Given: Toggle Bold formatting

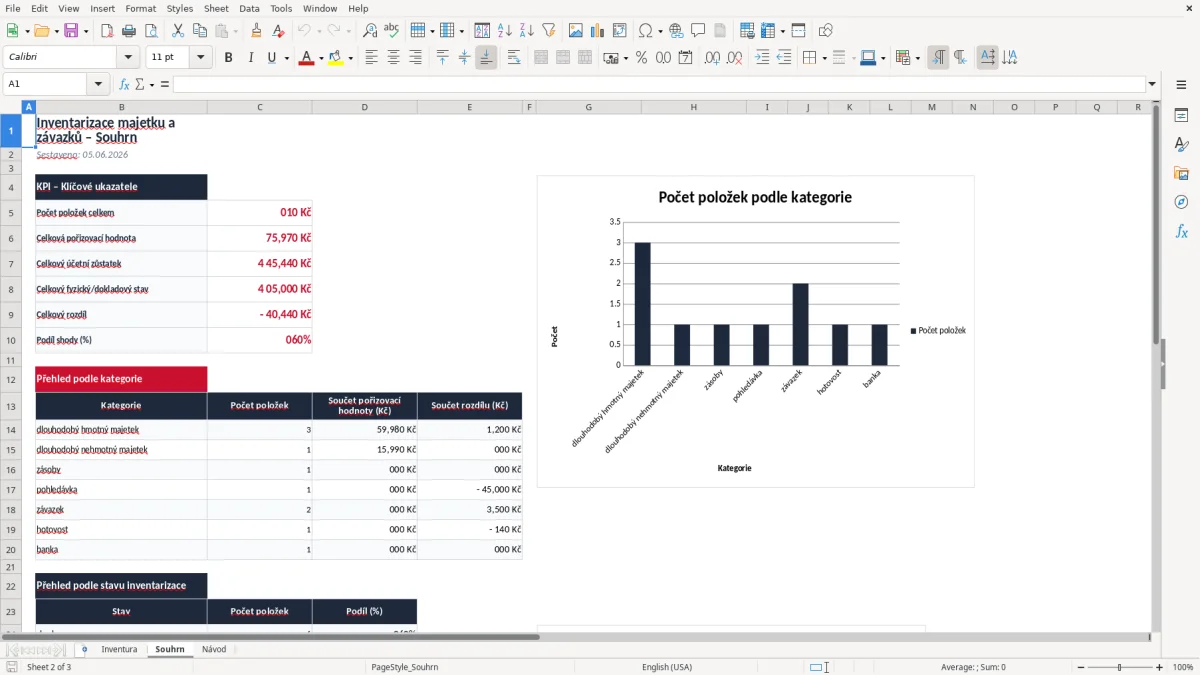Looking at the screenshot, I should pos(229,58).
